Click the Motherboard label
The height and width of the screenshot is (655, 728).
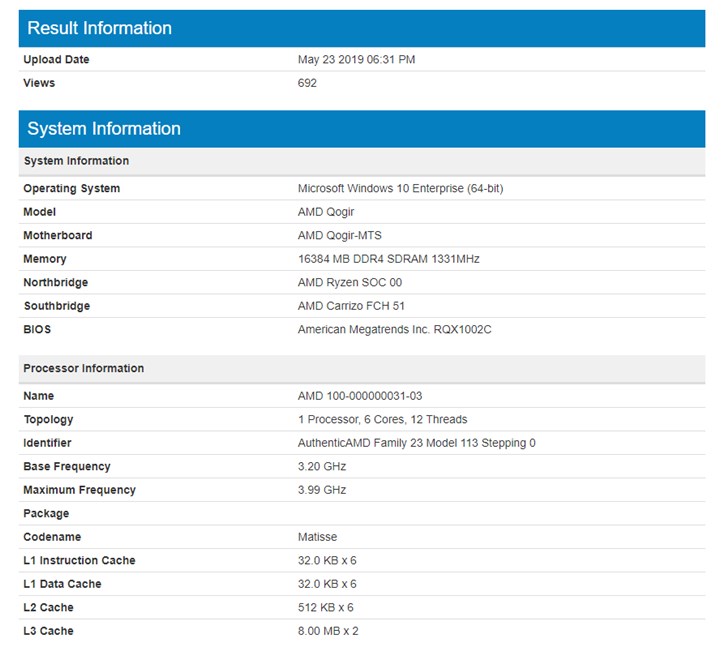pos(58,235)
